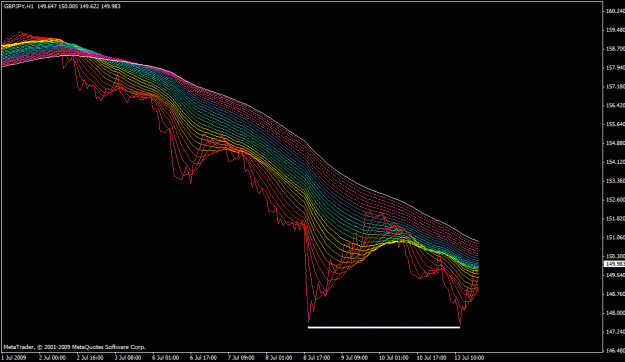Click the 7 Jul 09:00 time label
The width and height of the screenshot is (625, 362).
[241, 358]
